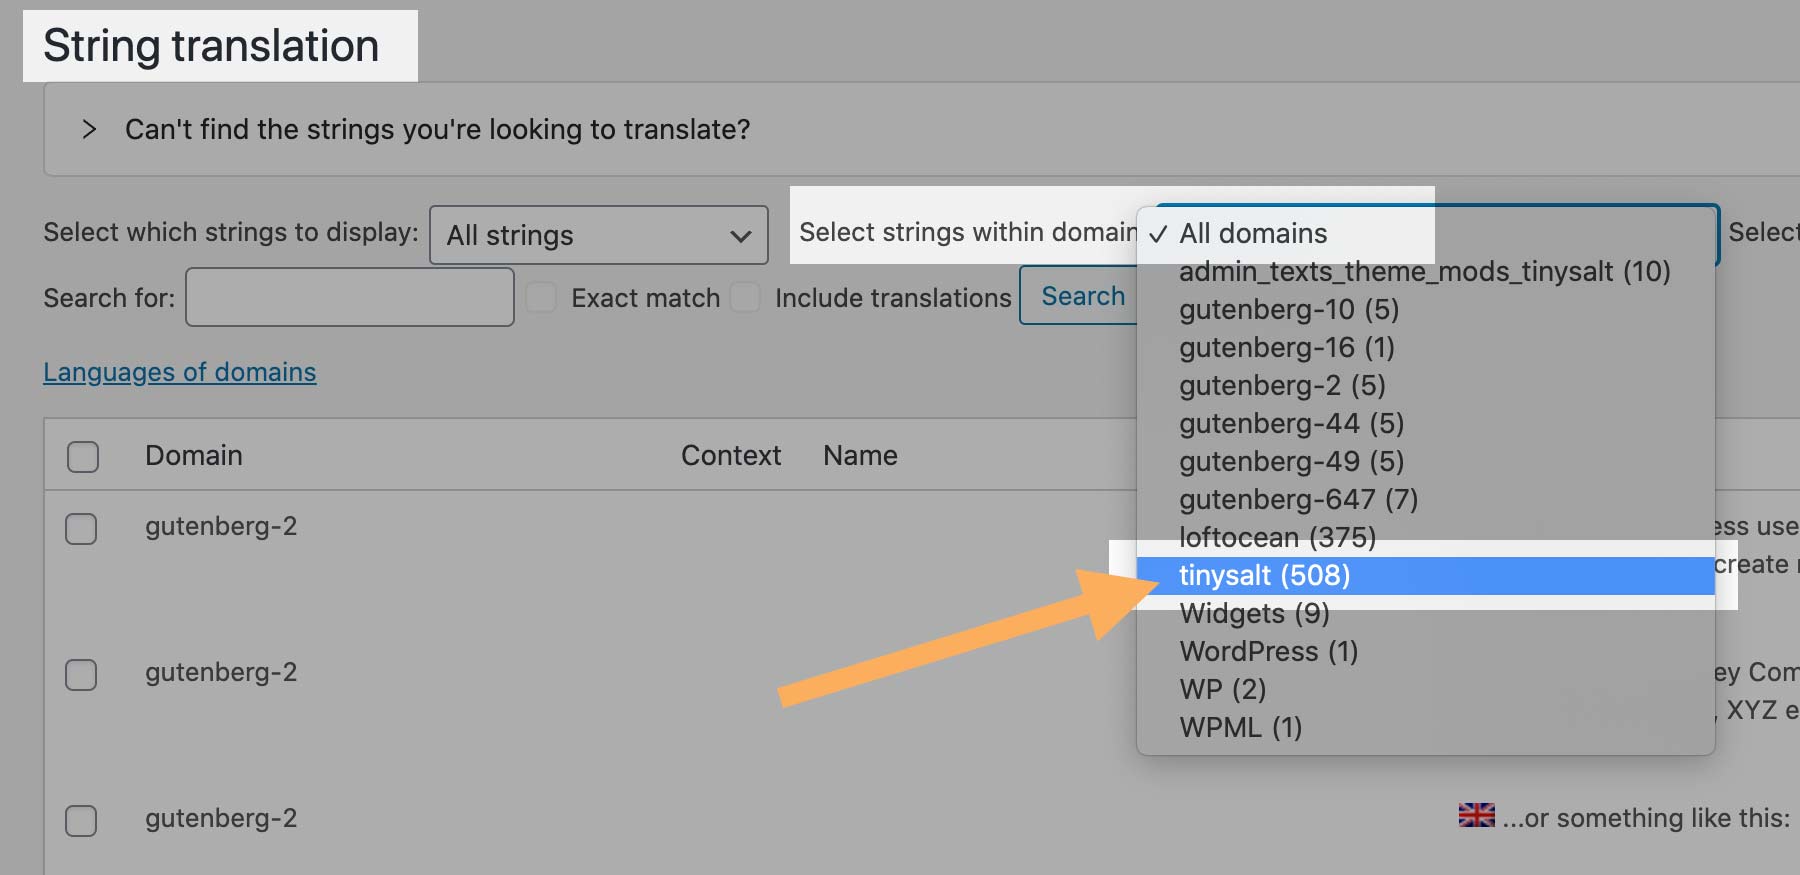
Task: Choose admin_texts_theme_mods_tinysalt (10) domain
Action: (x=1426, y=271)
